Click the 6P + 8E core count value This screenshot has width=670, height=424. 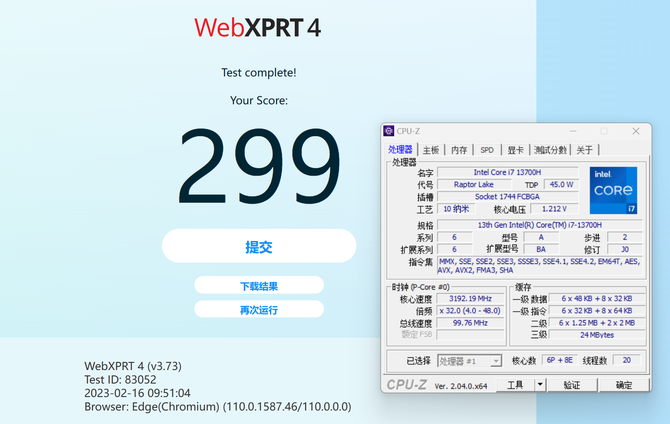coord(559,360)
